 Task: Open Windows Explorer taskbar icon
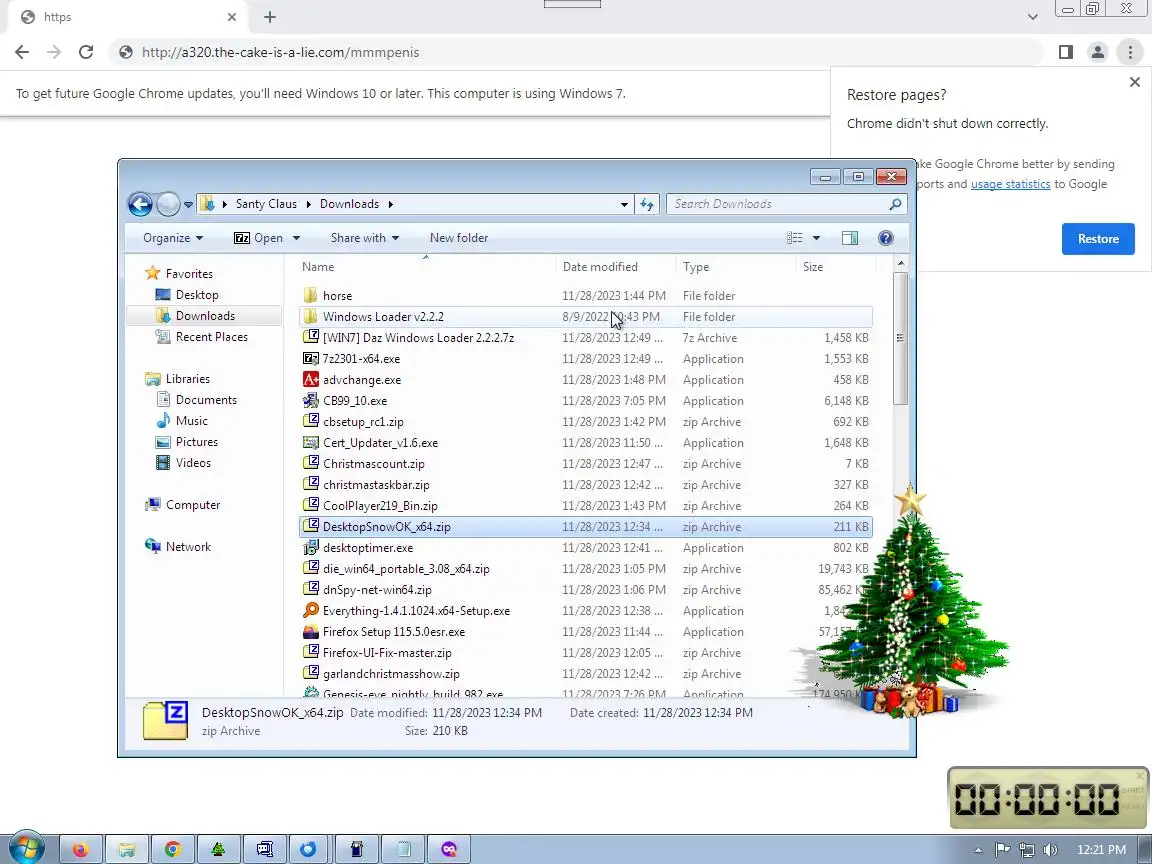tap(126, 849)
